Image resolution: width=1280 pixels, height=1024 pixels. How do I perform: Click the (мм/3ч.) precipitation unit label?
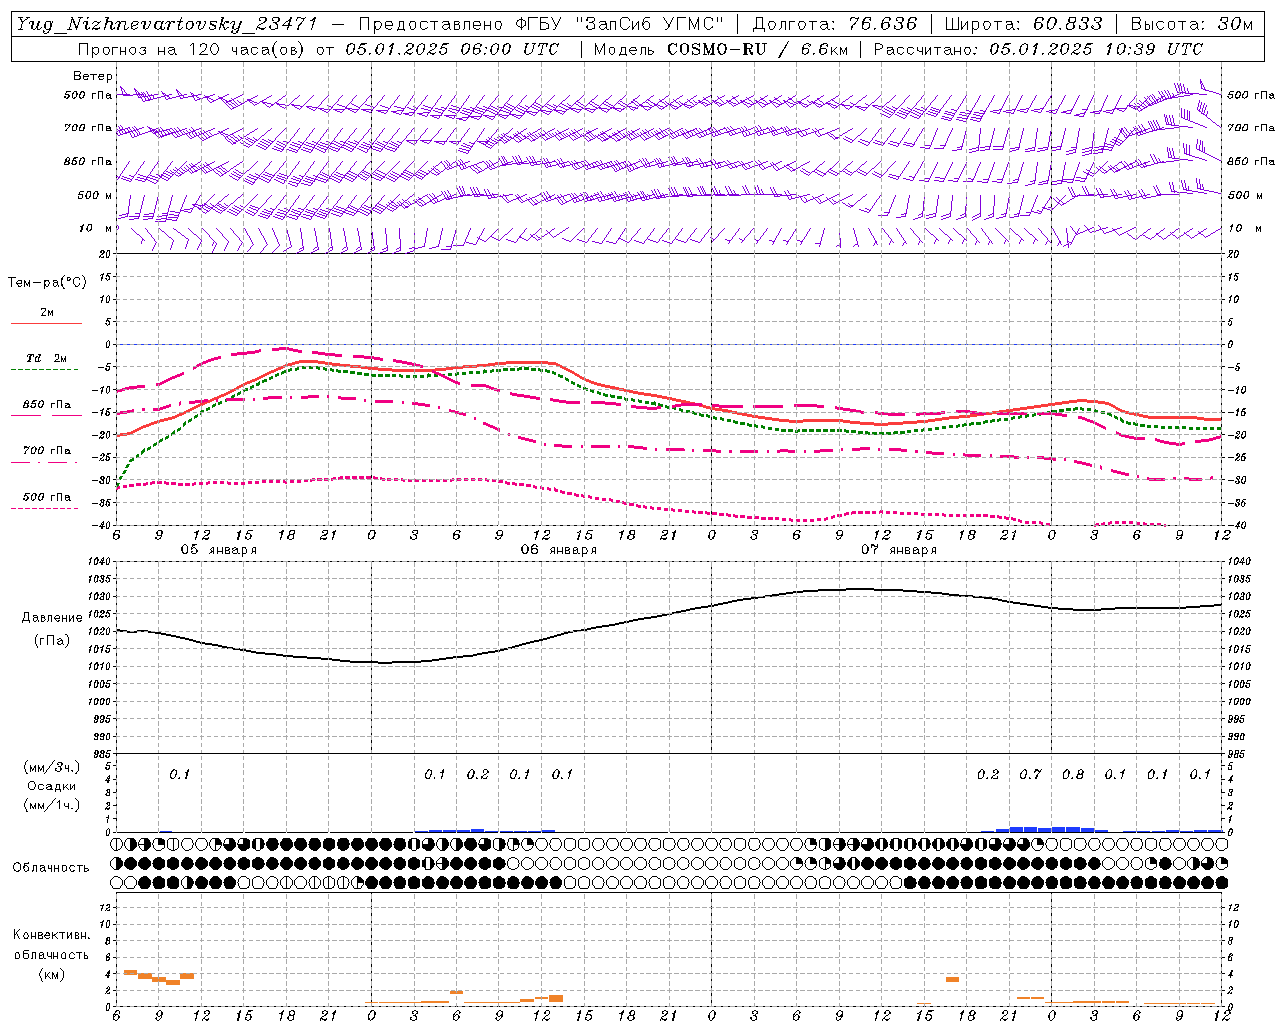click(x=52, y=767)
